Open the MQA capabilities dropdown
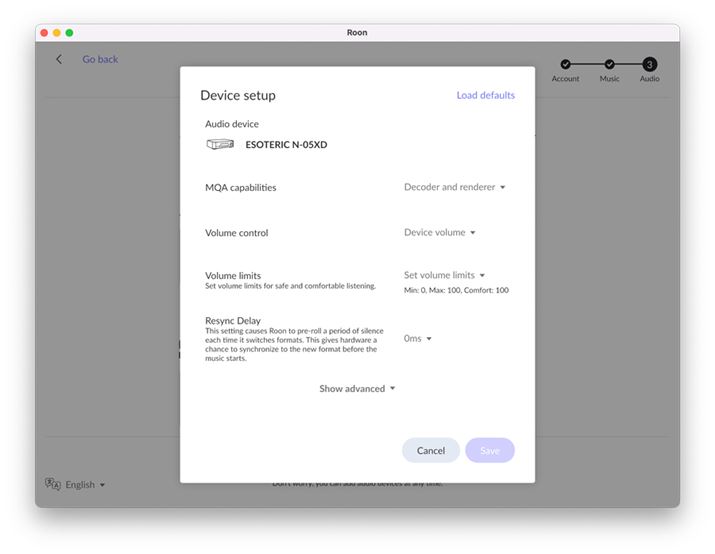The height and width of the screenshot is (554, 715). 454,187
